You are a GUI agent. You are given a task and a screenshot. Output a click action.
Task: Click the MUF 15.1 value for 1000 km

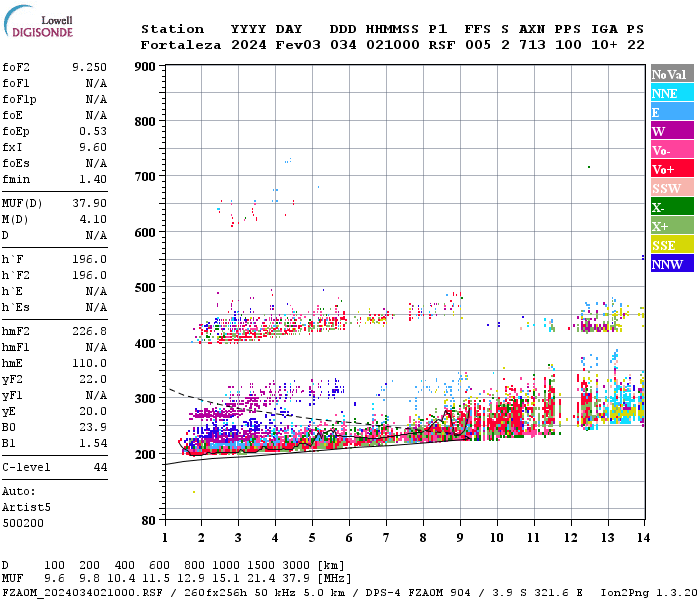click(225, 579)
